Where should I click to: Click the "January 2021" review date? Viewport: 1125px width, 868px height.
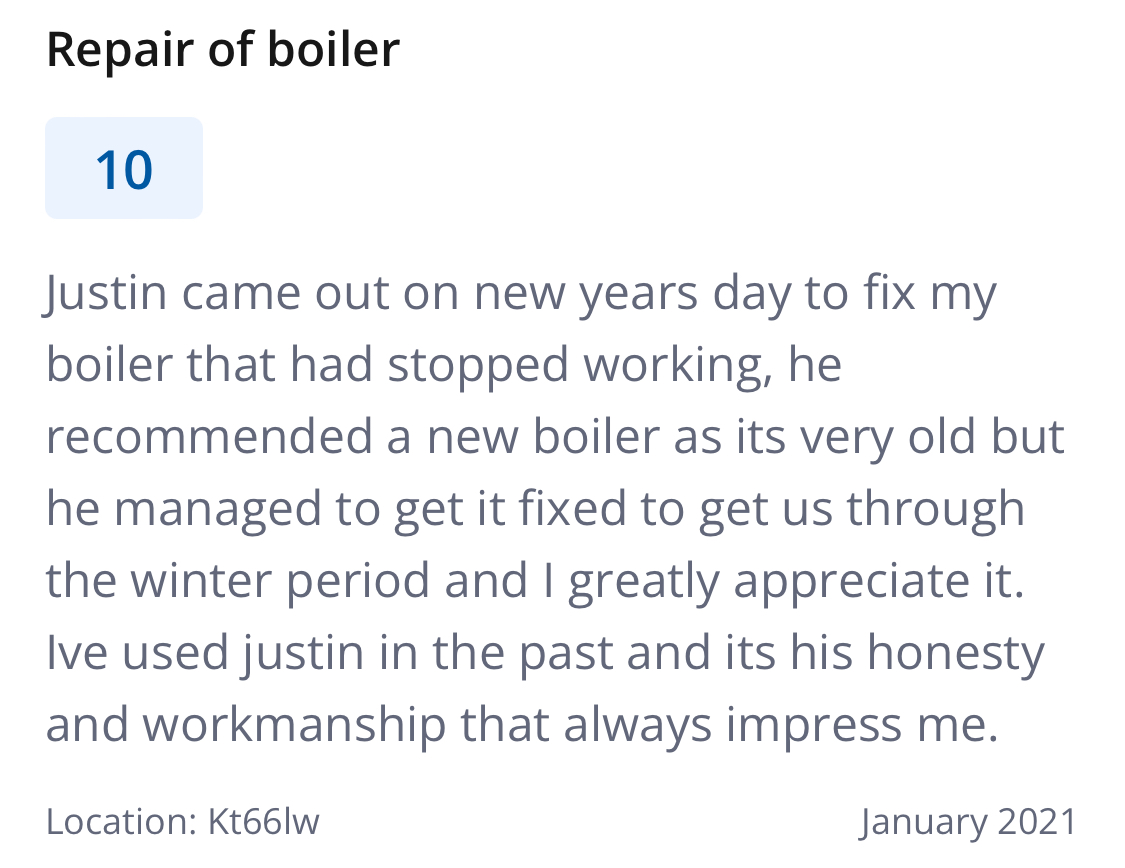pyautogui.click(x=968, y=821)
